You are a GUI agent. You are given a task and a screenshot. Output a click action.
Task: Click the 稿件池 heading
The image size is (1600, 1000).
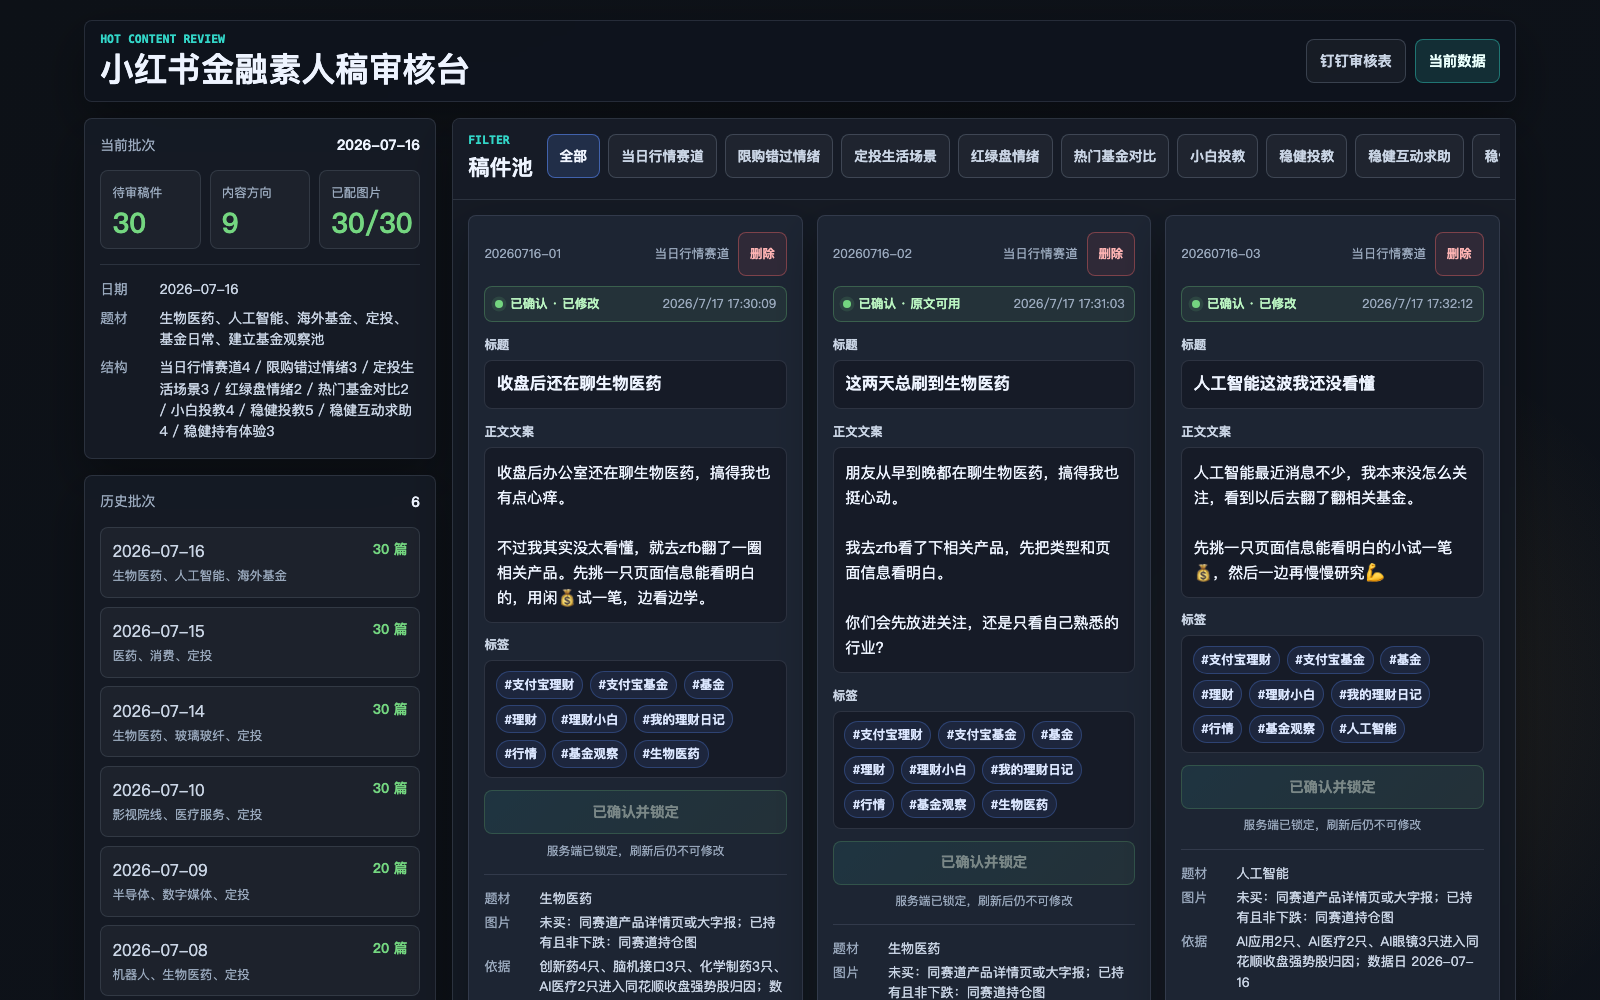click(x=500, y=167)
